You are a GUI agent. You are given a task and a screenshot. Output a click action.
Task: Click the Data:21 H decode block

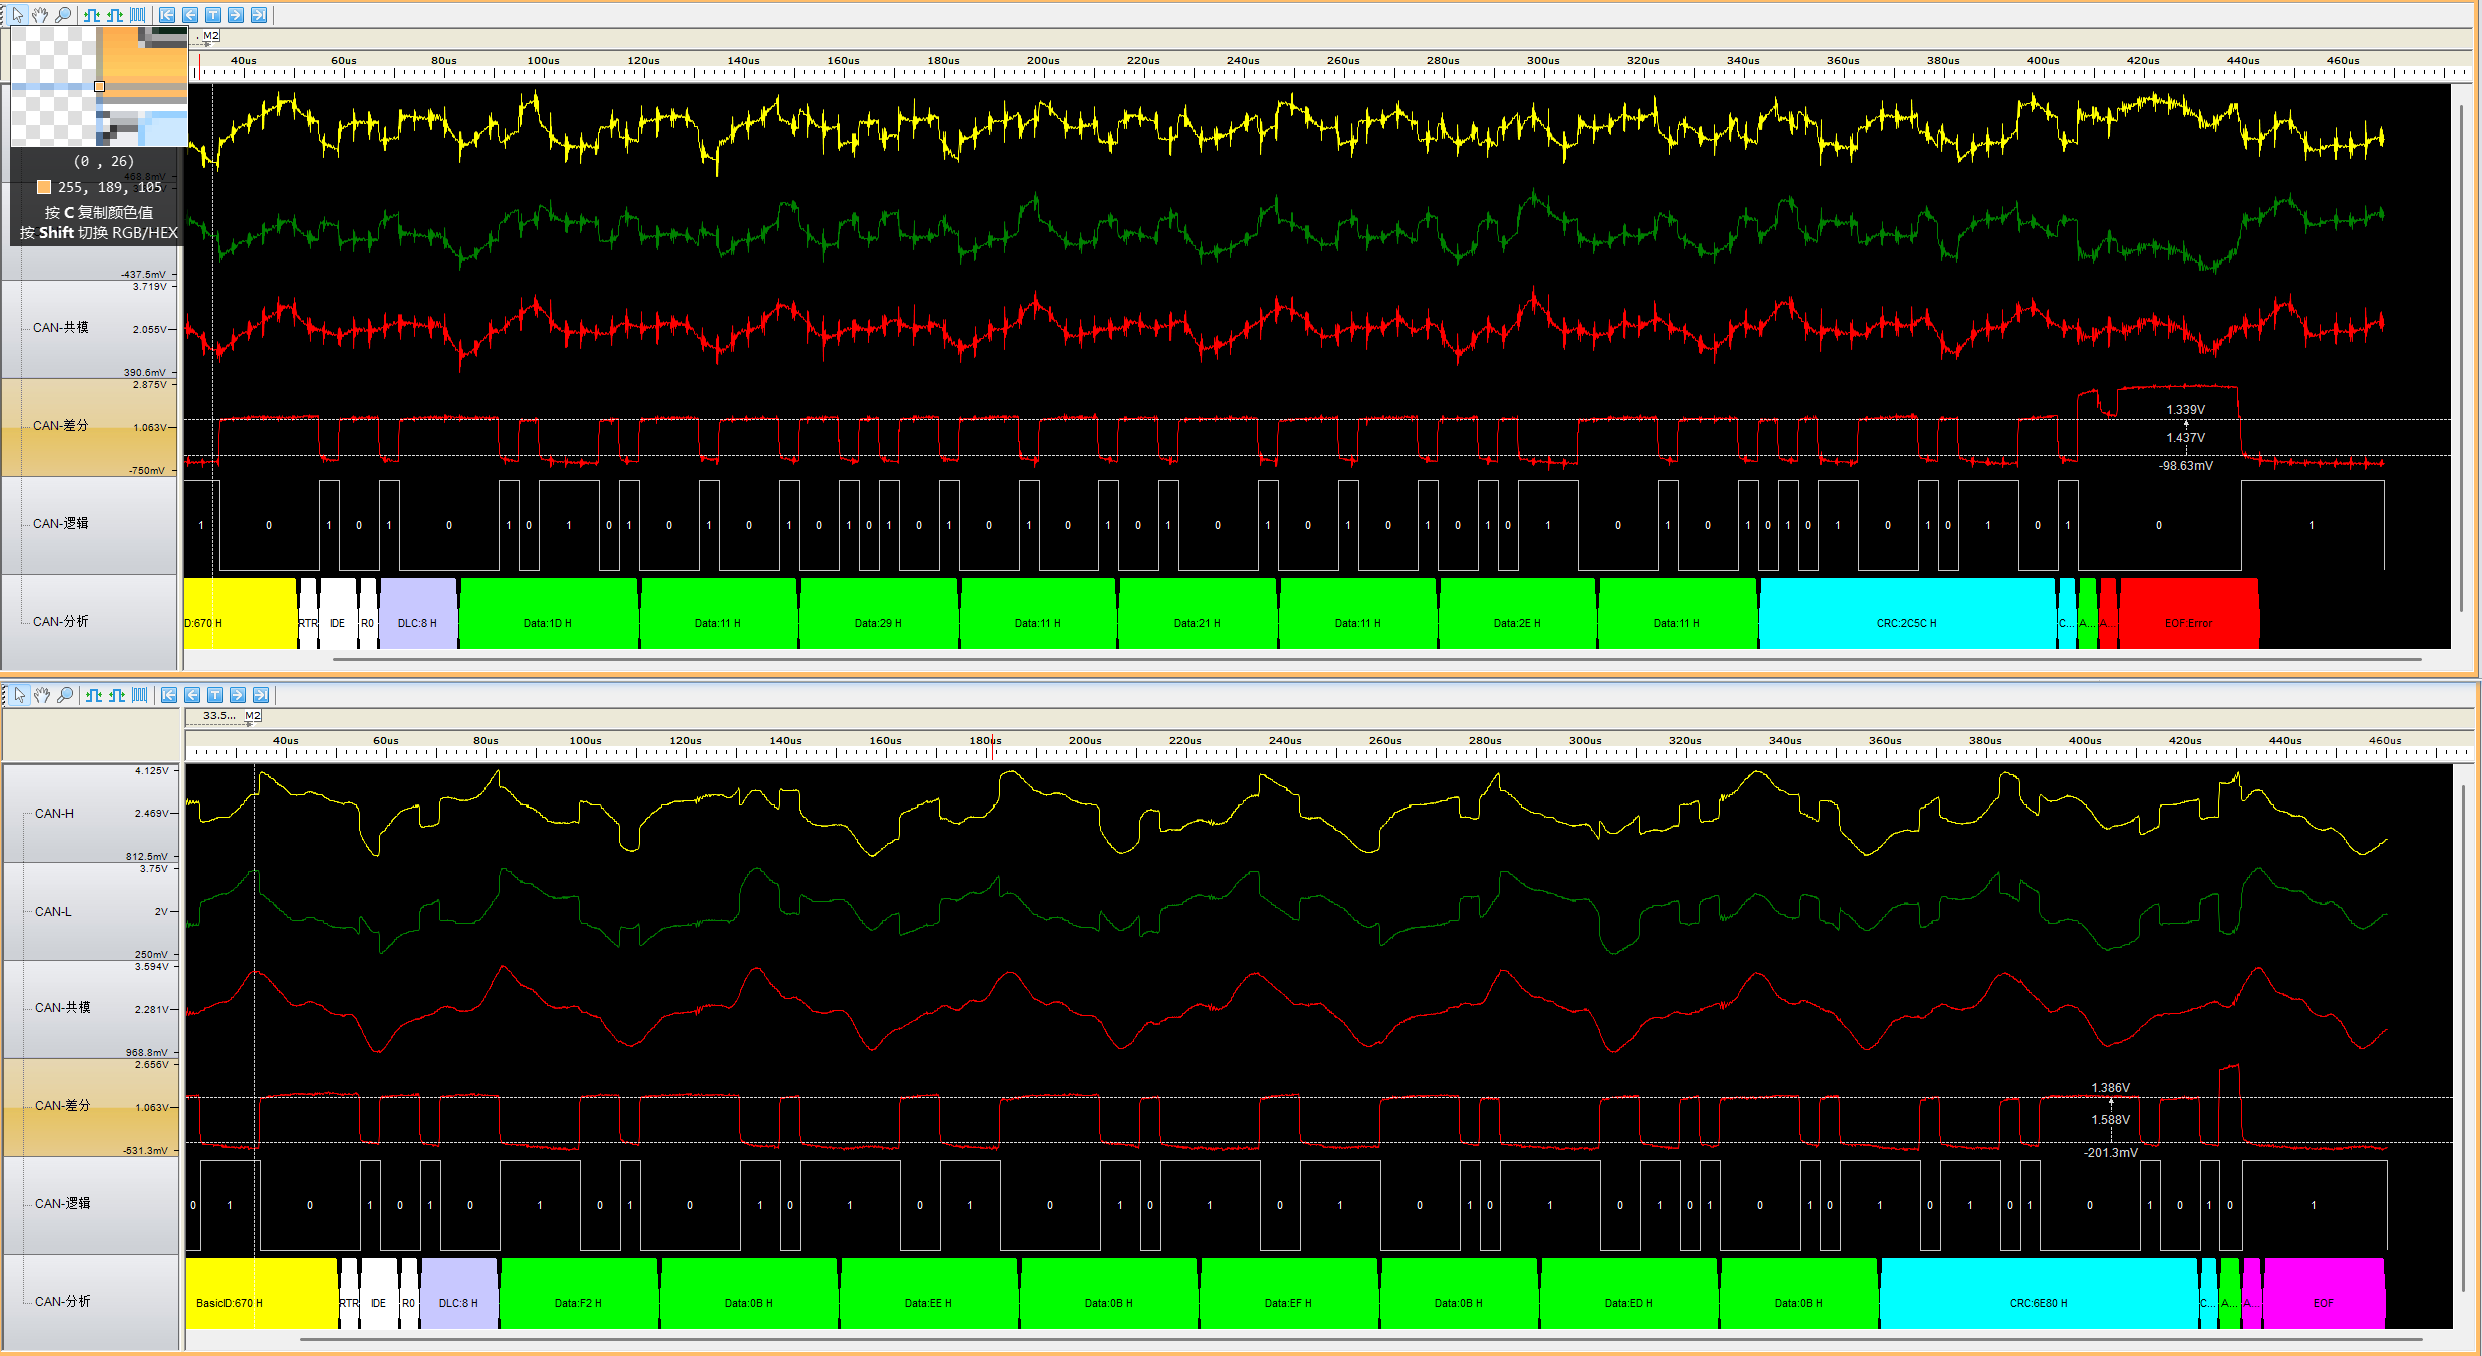(1197, 613)
